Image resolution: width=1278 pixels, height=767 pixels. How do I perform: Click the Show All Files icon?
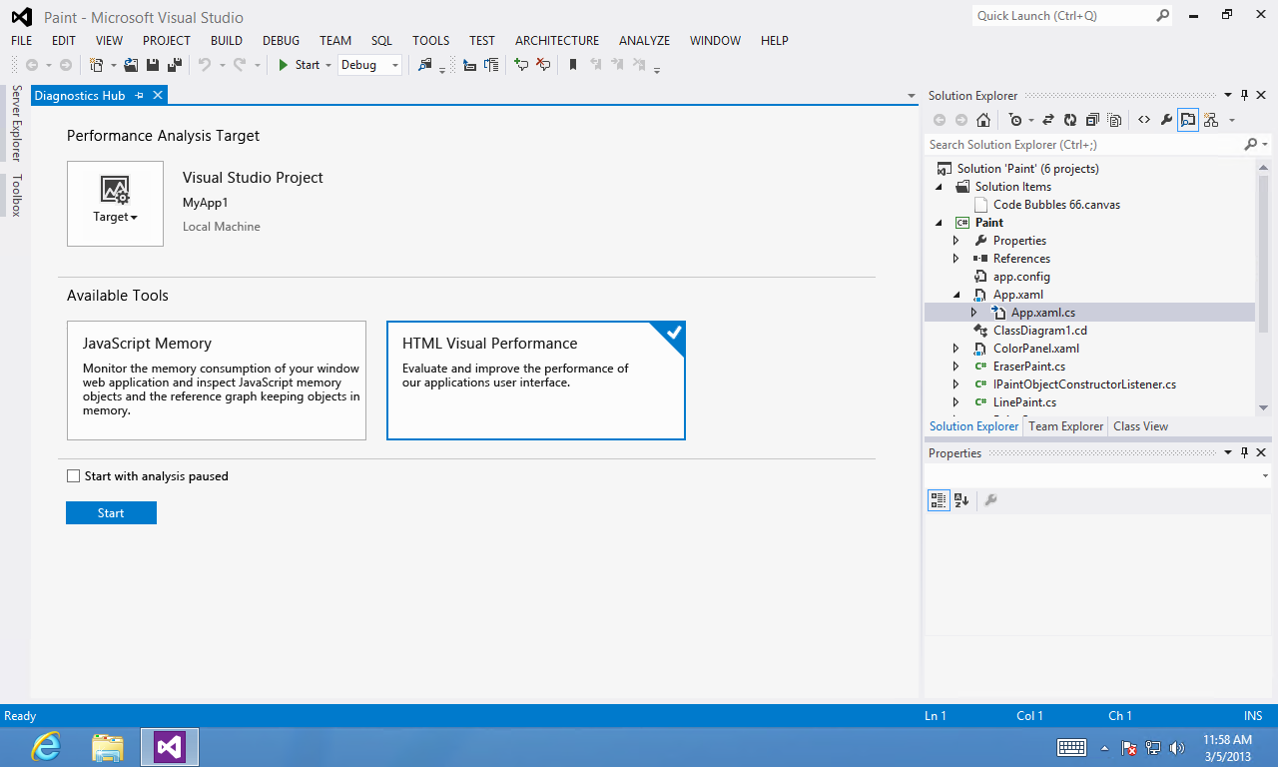(1114, 120)
